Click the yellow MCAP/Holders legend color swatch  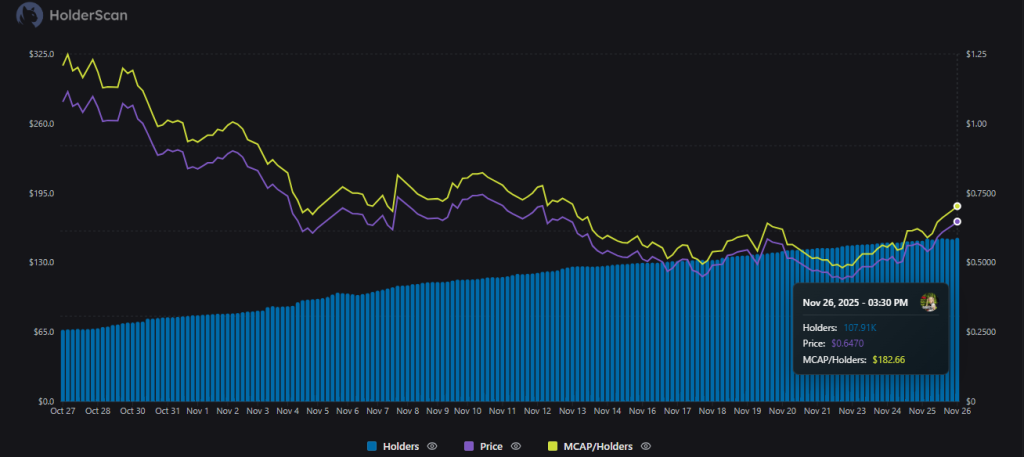click(554, 446)
